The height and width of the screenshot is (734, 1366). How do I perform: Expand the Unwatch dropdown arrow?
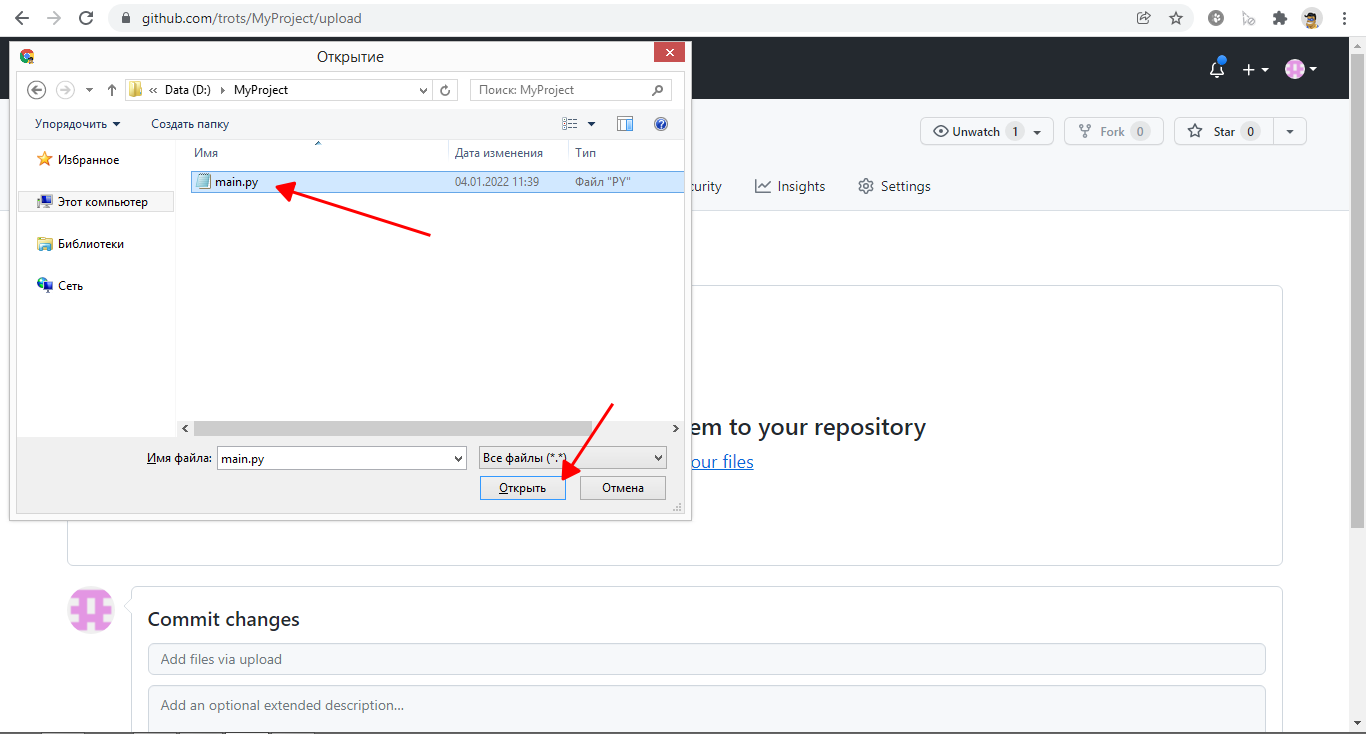pyautogui.click(x=1037, y=132)
